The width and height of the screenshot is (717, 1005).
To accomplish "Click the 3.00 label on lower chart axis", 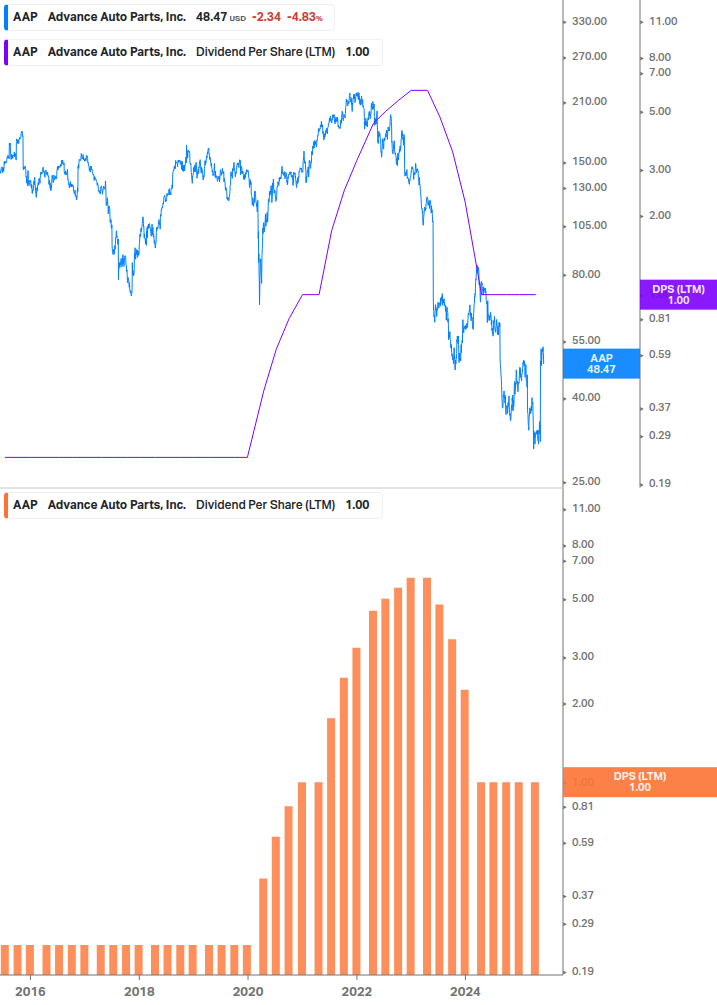I will [x=583, y=656].
